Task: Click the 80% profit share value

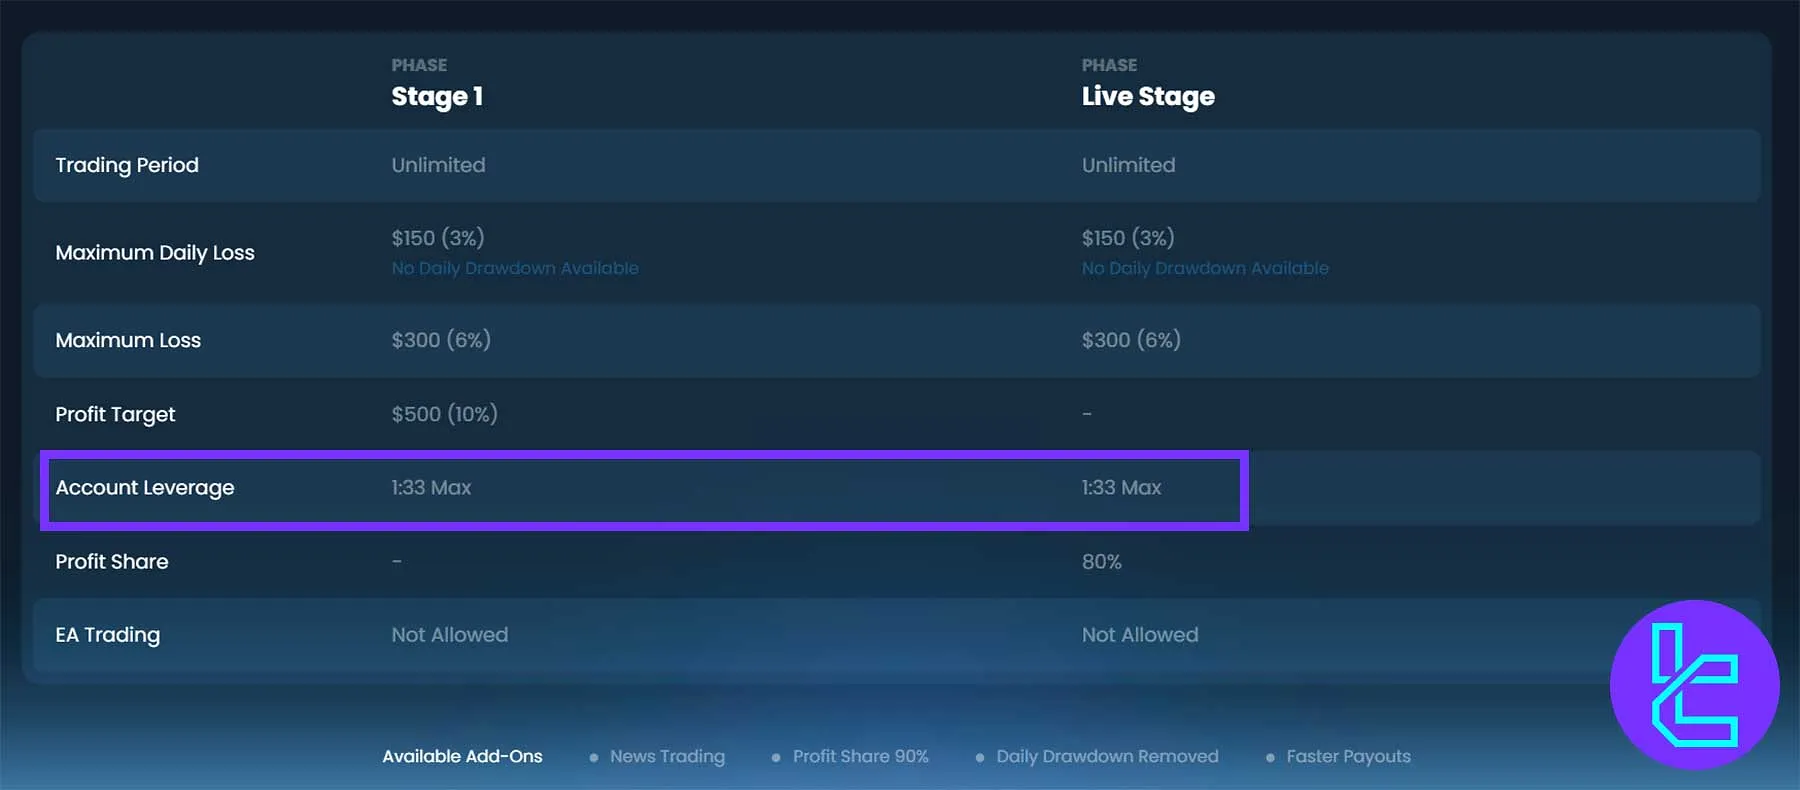Action: [1101, 562]
